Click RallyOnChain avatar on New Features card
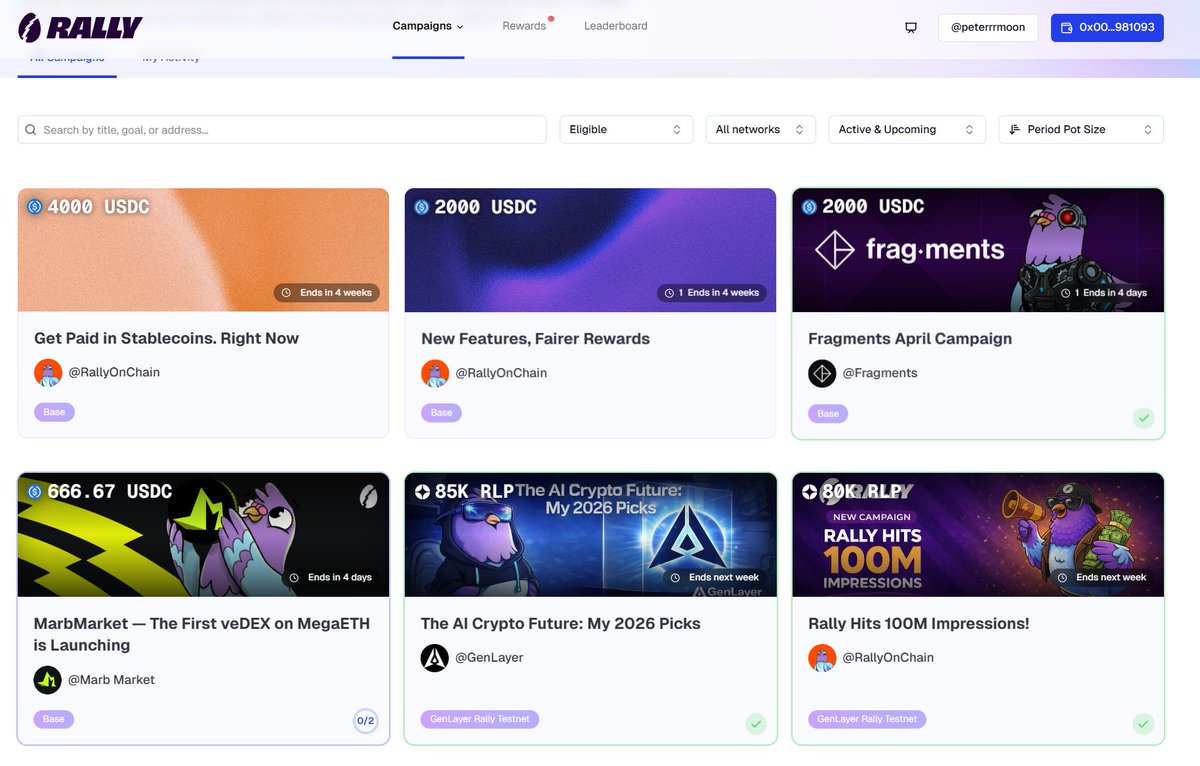Image resolution: width=1200 pixels, height=766 pixels. [x=435, y=373]
